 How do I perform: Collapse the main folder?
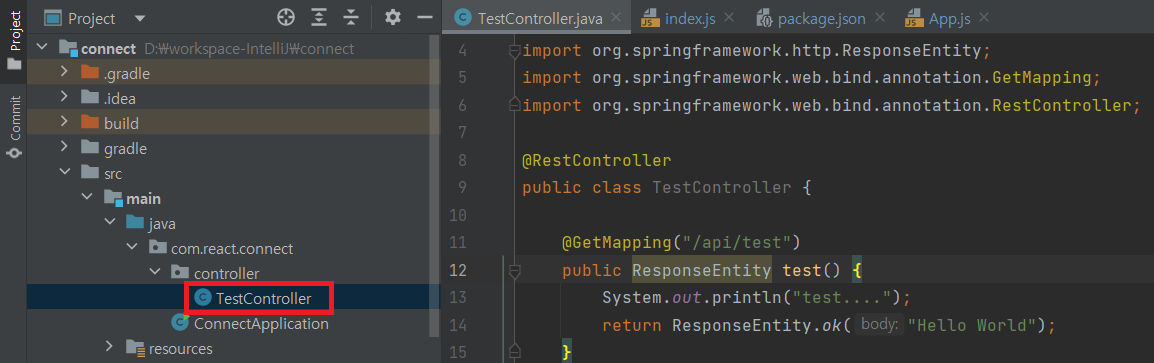pyautogui.click(x=87, y=198)
